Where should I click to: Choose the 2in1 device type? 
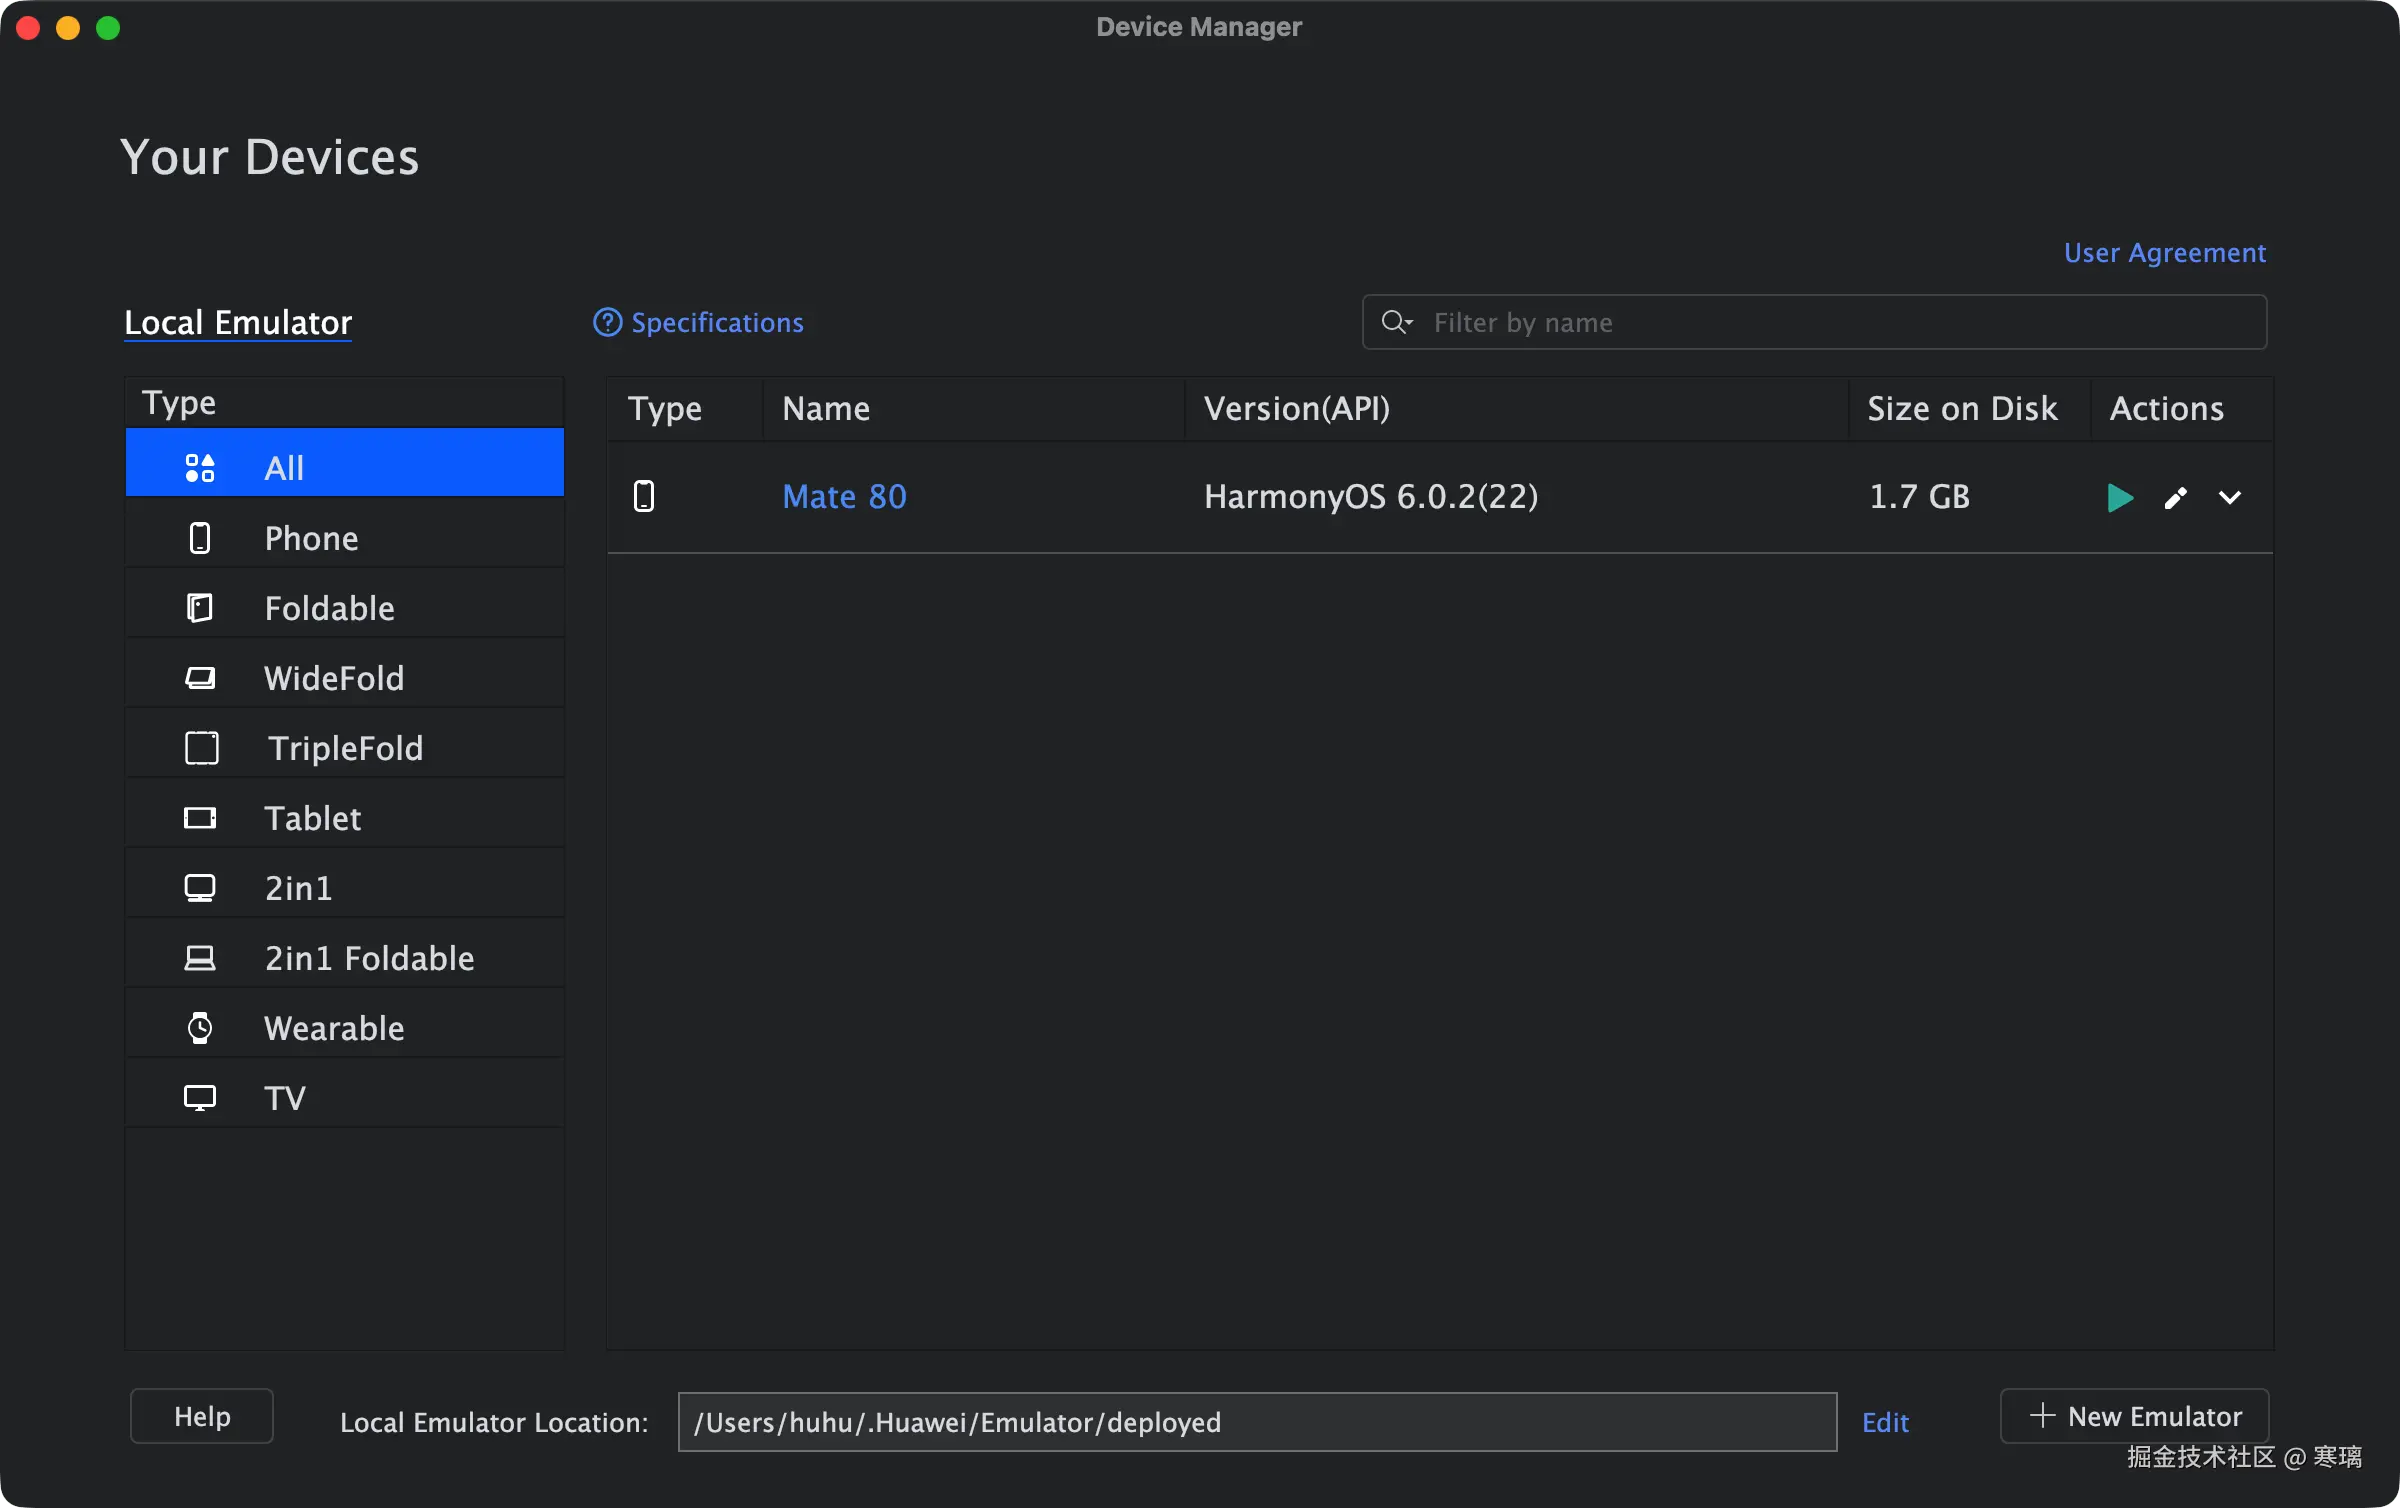298,888
